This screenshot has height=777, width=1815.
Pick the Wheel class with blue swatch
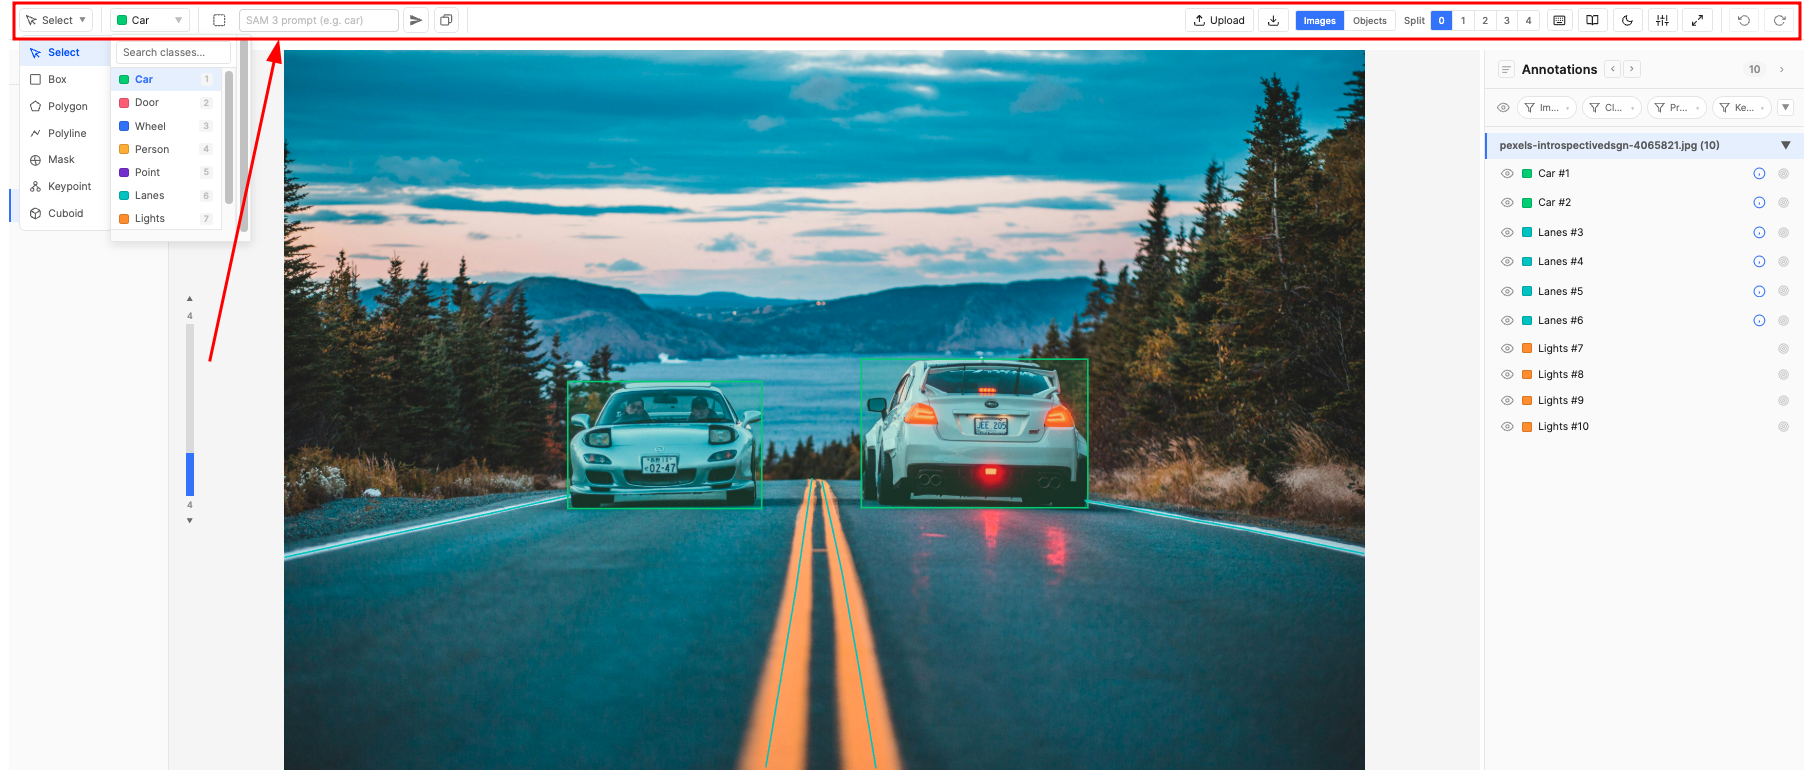[x=166, y=127]
